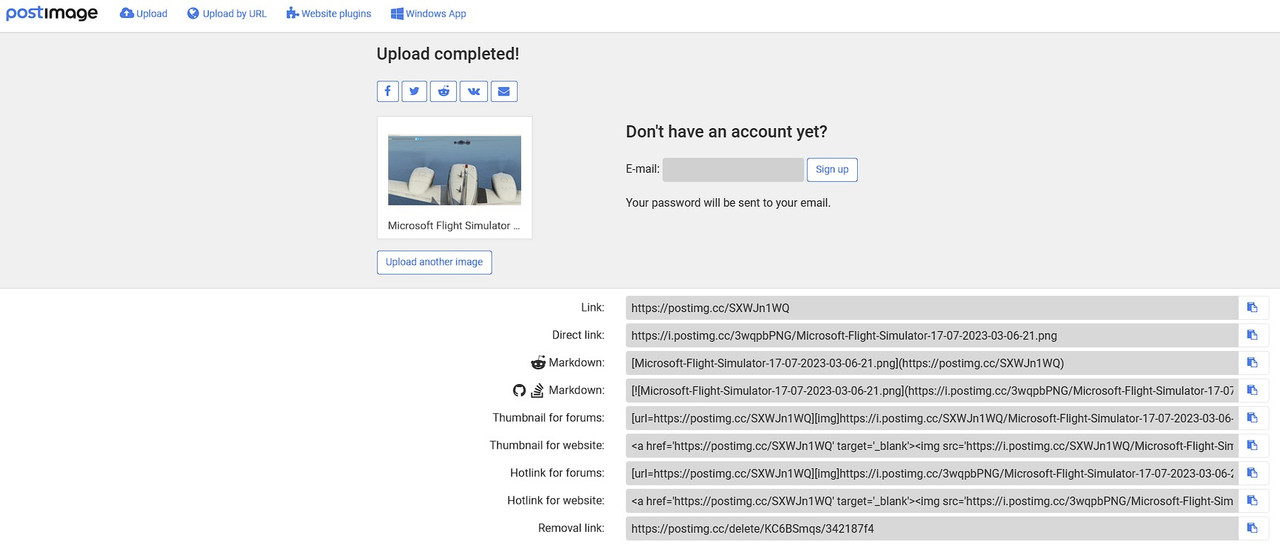The height and width of the screenshot is (547, 1280).
Task: Share uploaded image by email icon
Action: click(504, 91)
